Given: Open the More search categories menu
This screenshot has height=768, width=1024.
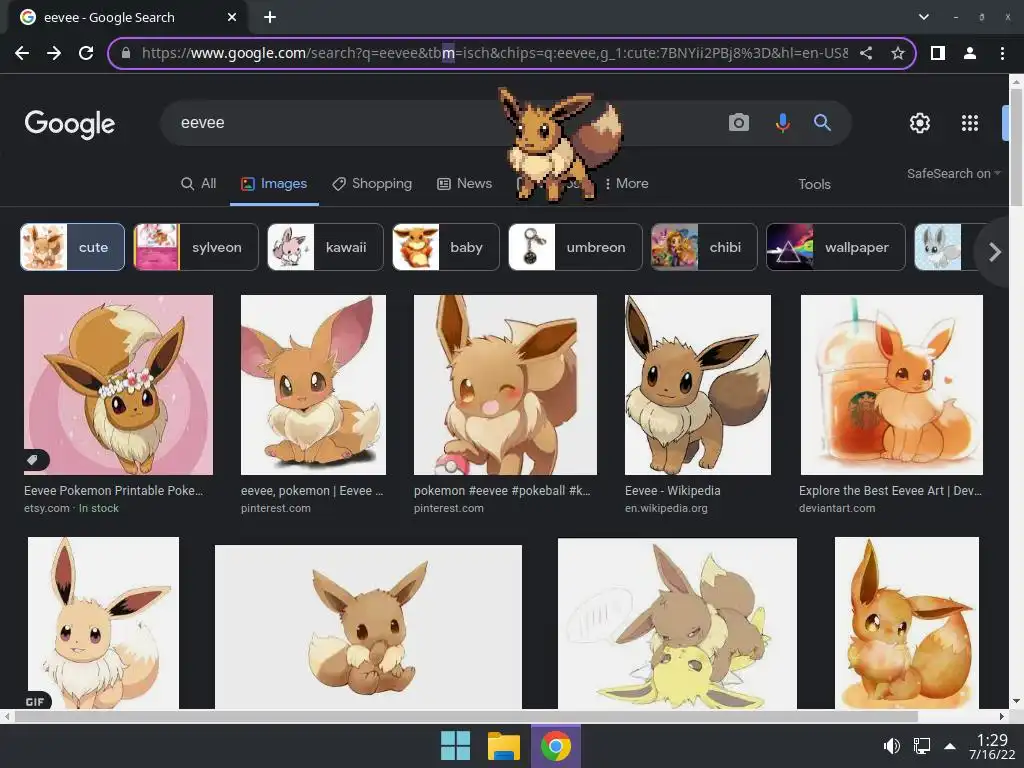Looking at the screenshot, I should pos(626,184).
